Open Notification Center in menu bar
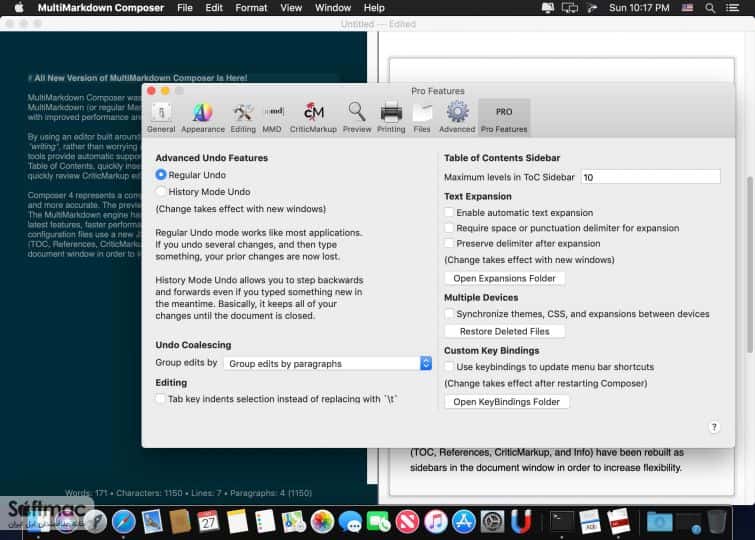The width and height of the screenshot is (755, 540). 732,8
